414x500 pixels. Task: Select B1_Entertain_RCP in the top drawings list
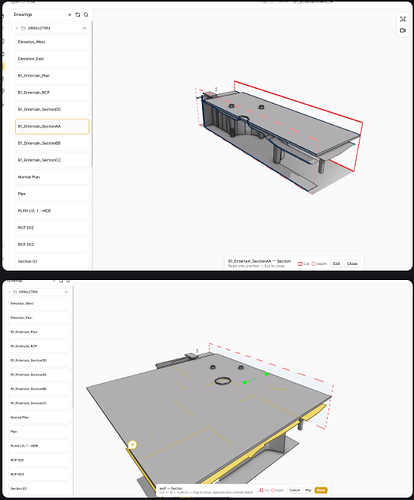click(x=52, y=93)
